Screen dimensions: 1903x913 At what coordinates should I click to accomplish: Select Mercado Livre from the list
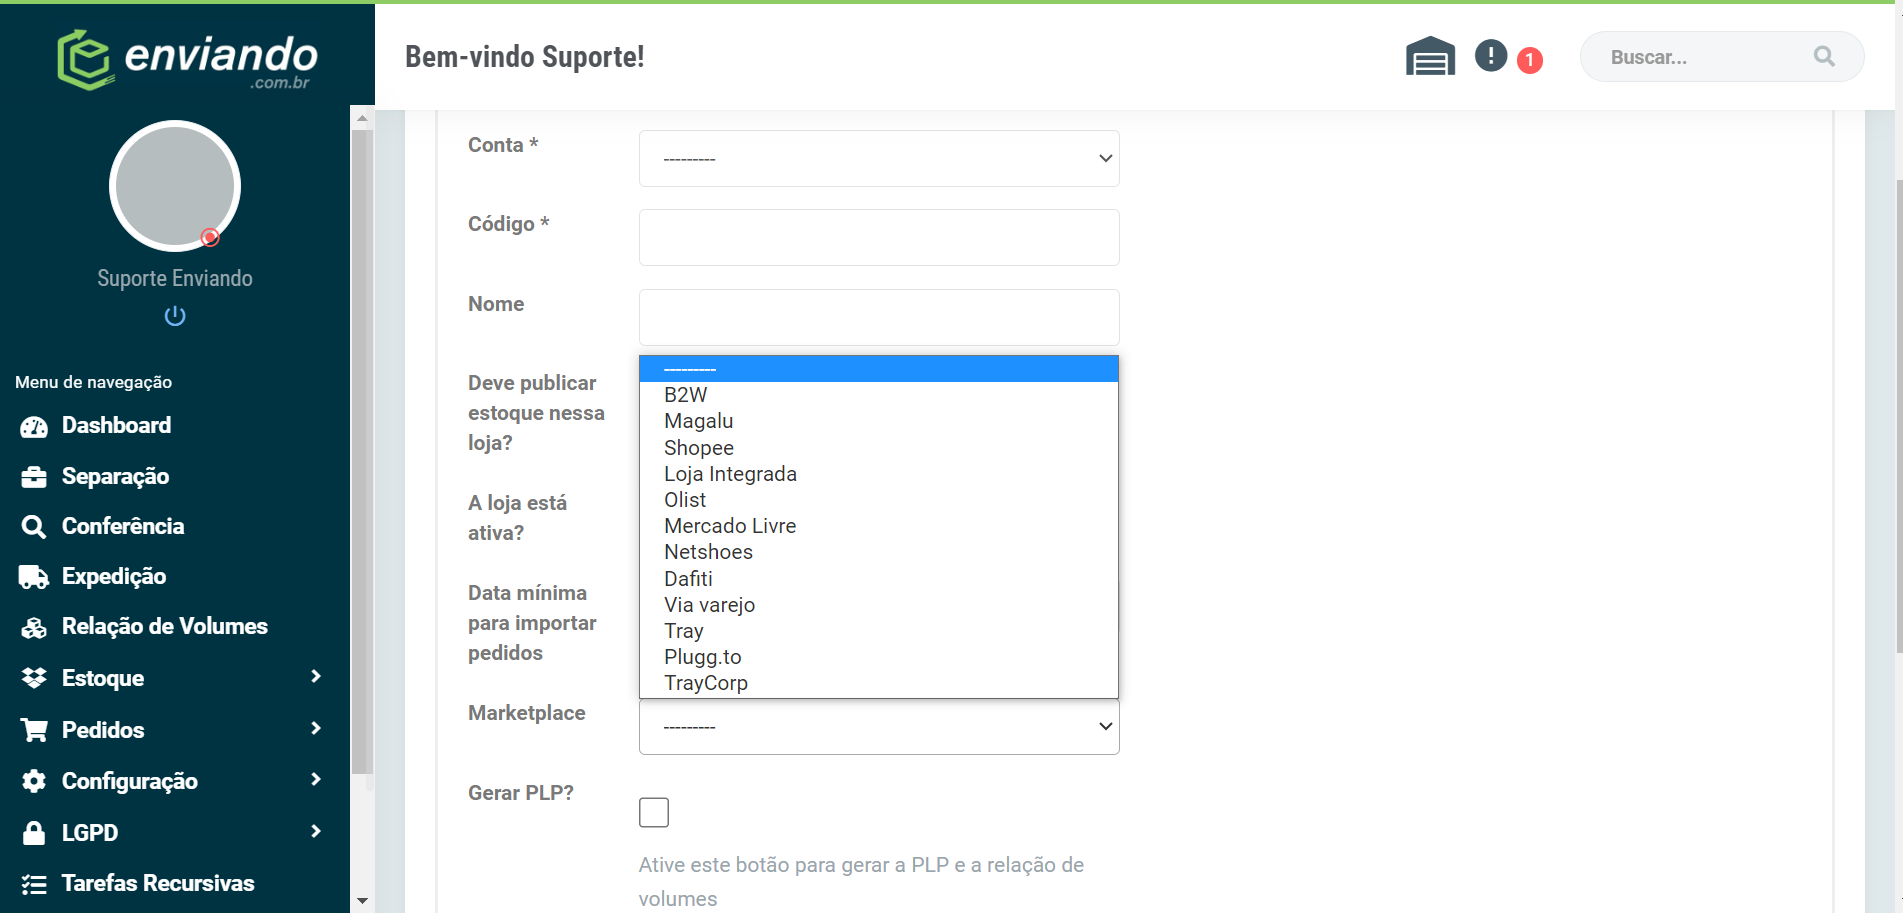730,526
